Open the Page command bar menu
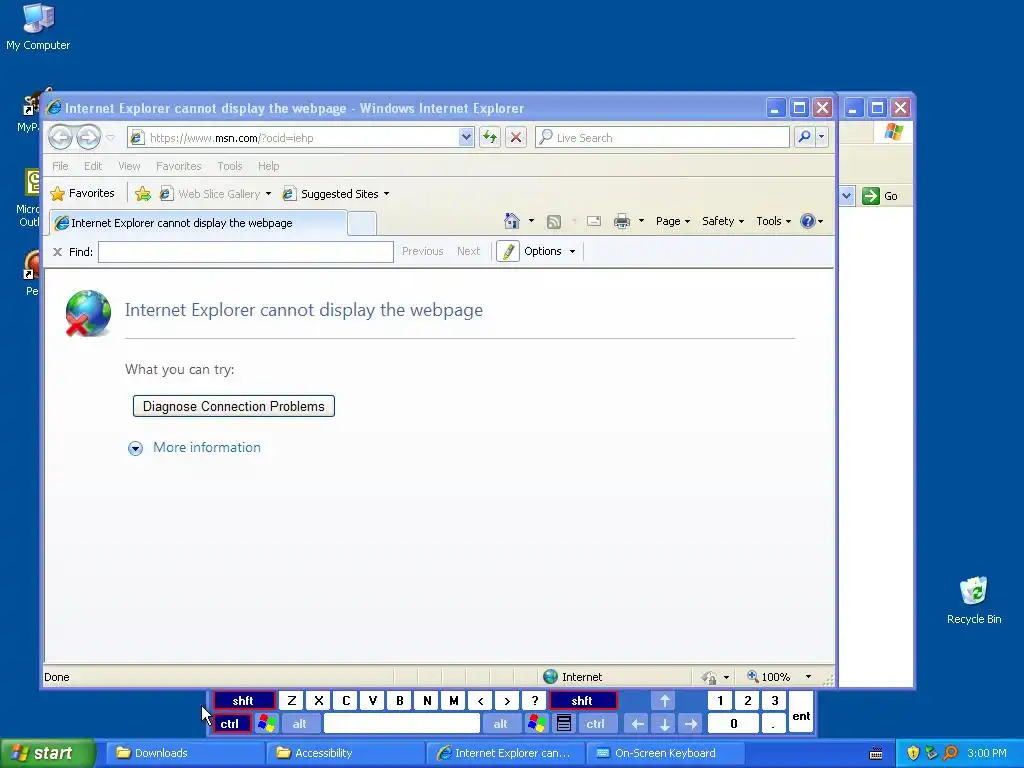The height and width of the screenshot is (768, 1024). pos(673,221)
